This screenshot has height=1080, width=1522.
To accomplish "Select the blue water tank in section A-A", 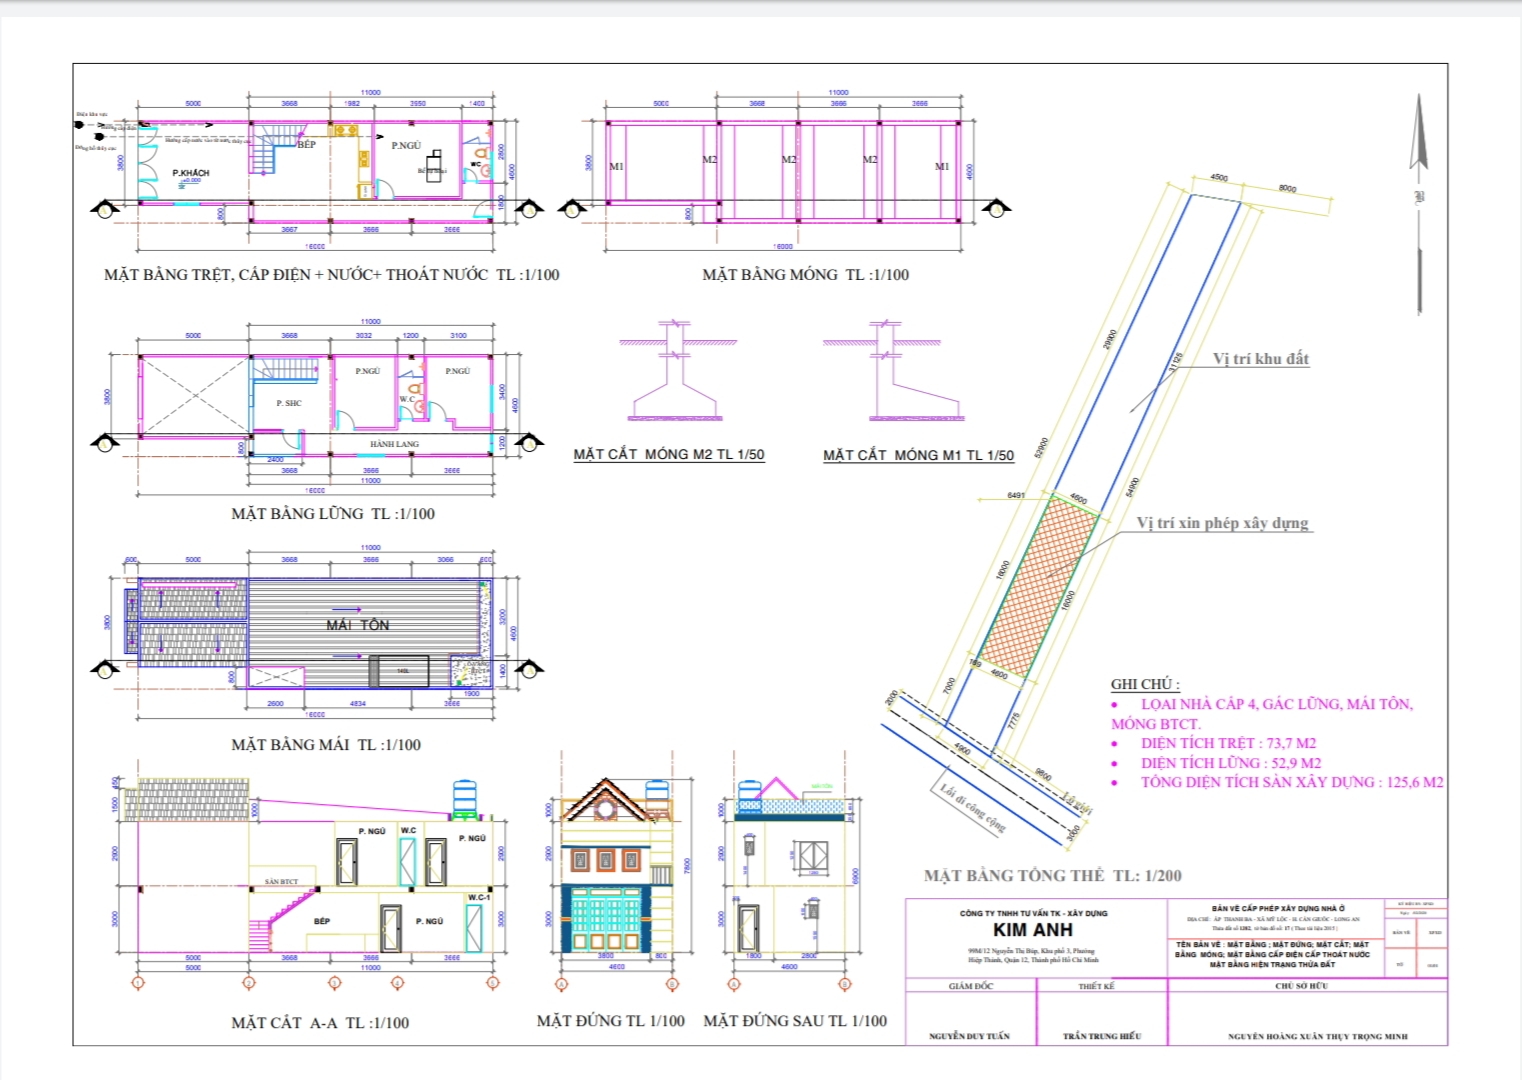I will [465, 800].
